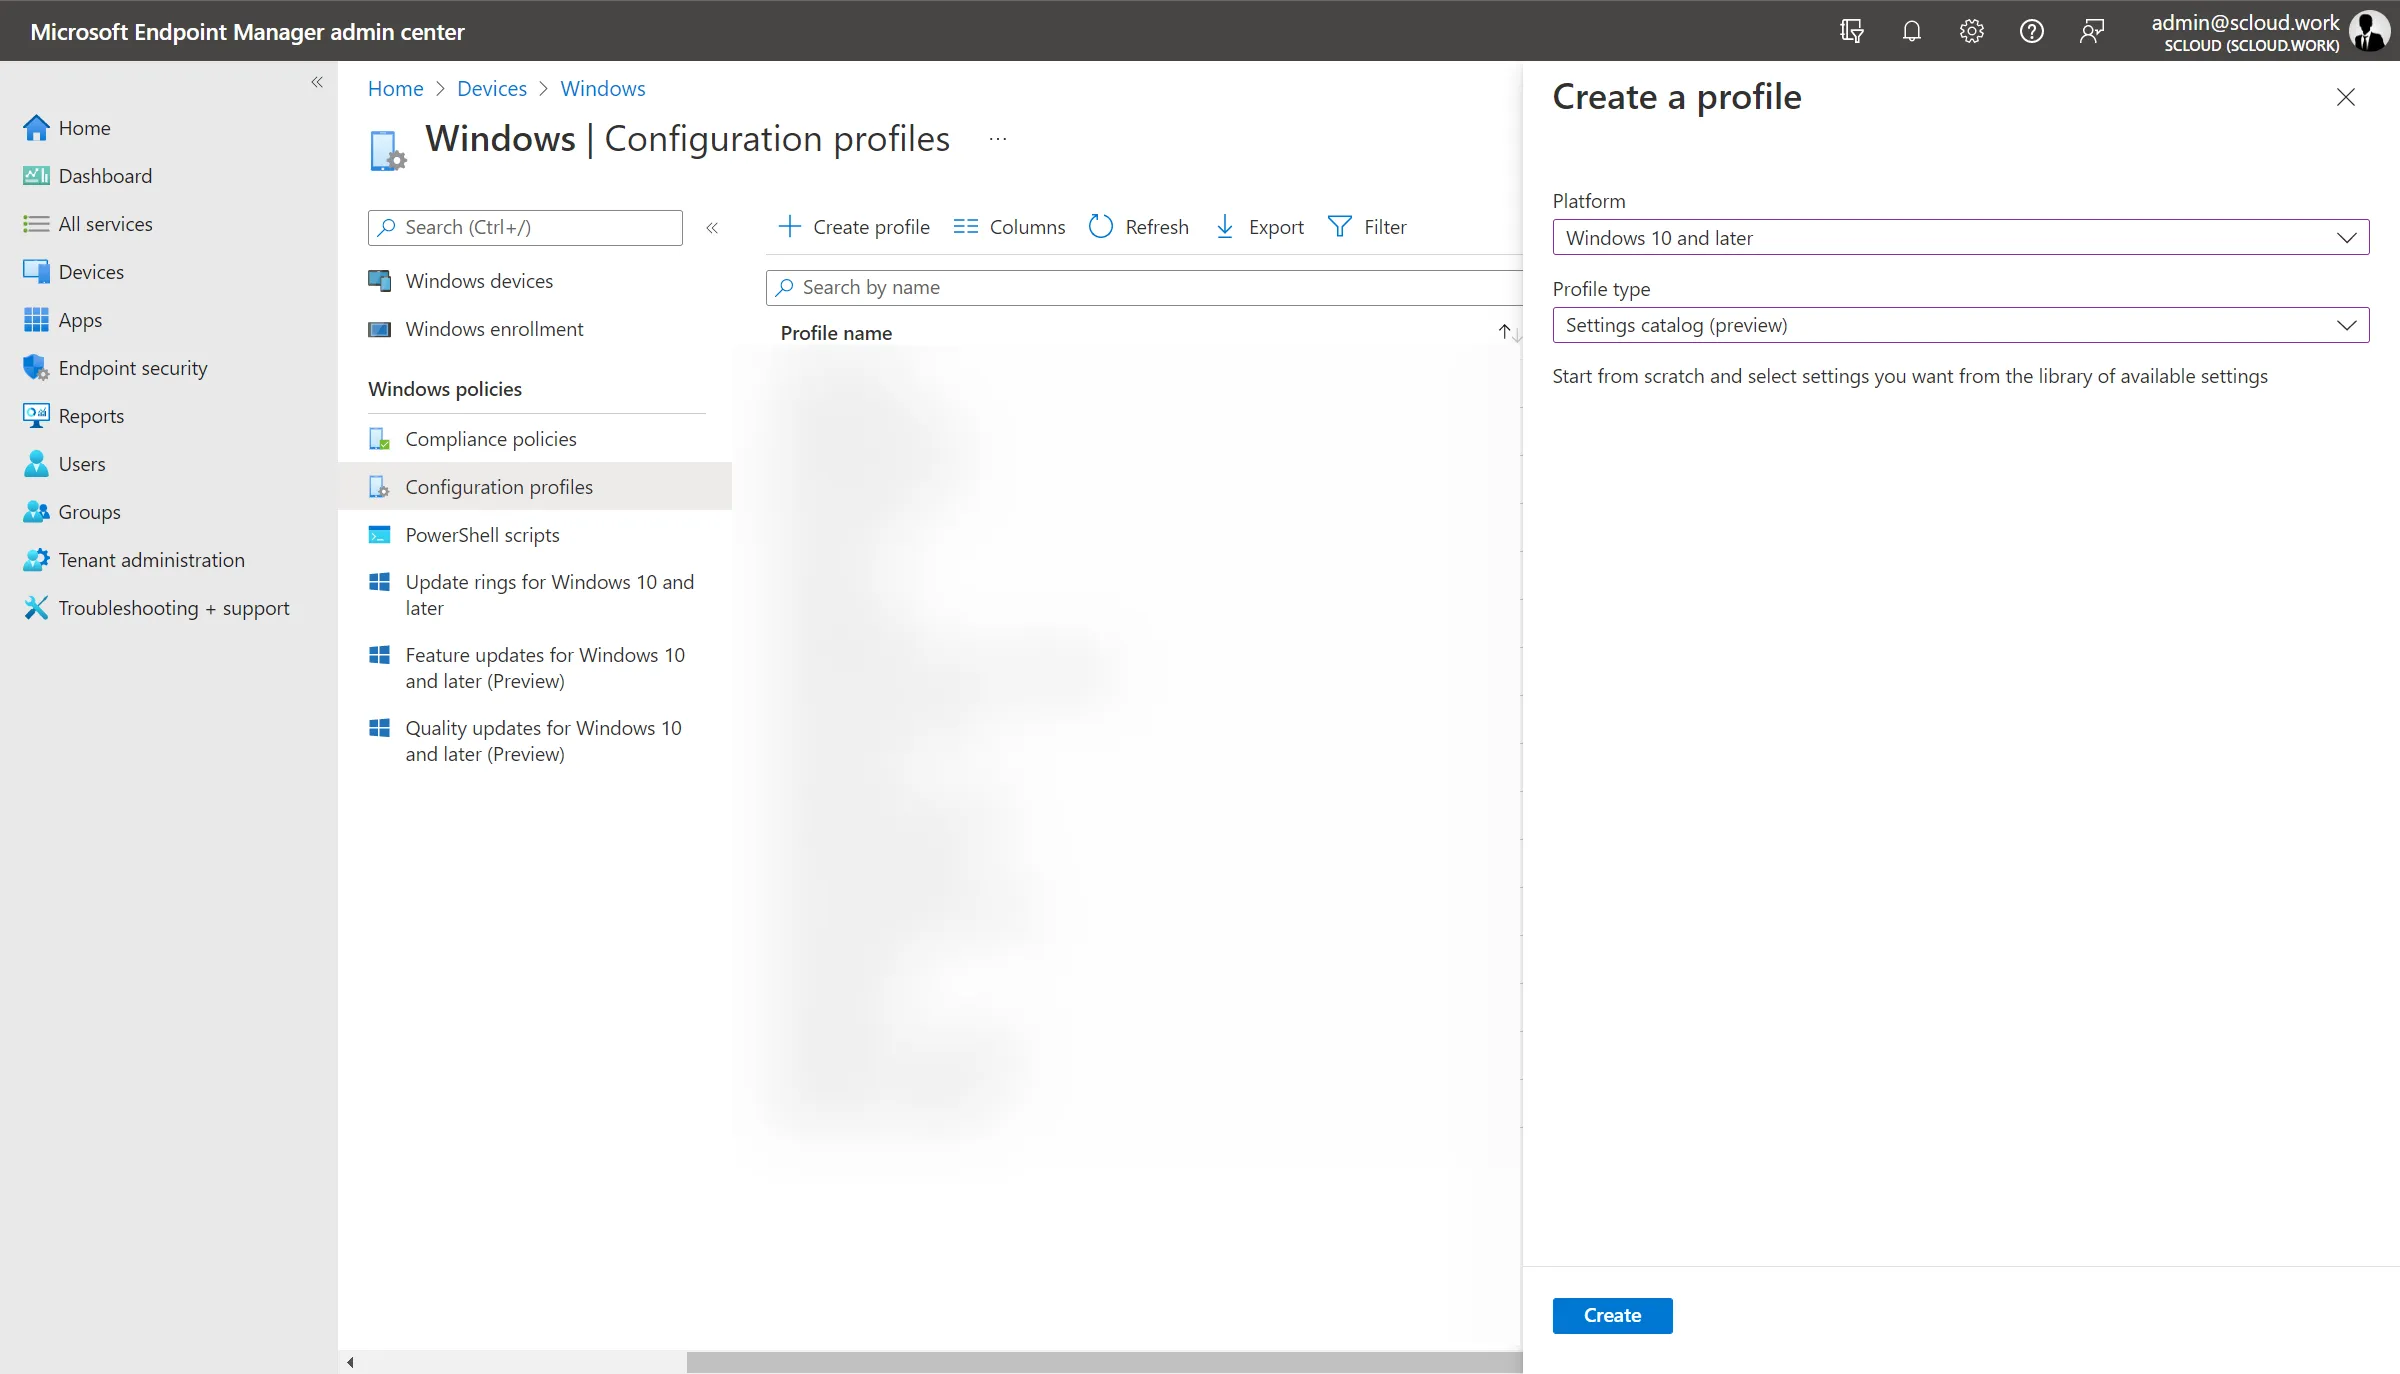Open the help question mark icon
2400x1374 pixels.
click(x=2031, y=31)
